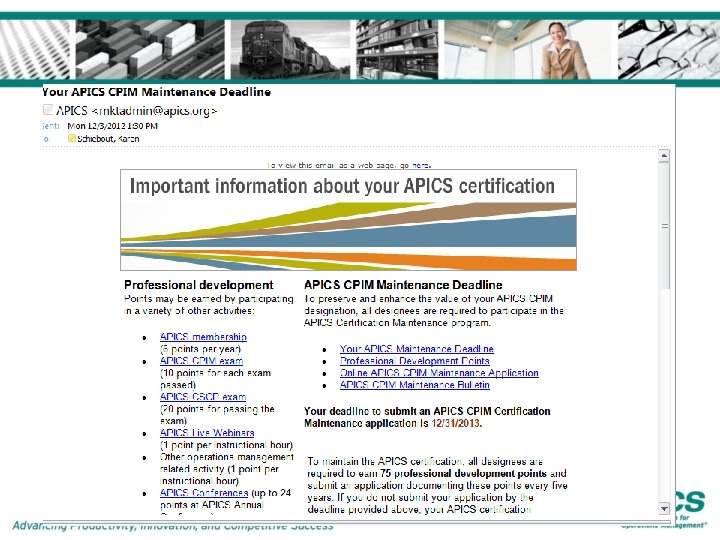Click the scrollbar down arrow
Image resolution: width=720 pixels, height=540 pixels.
coord(664,508)
